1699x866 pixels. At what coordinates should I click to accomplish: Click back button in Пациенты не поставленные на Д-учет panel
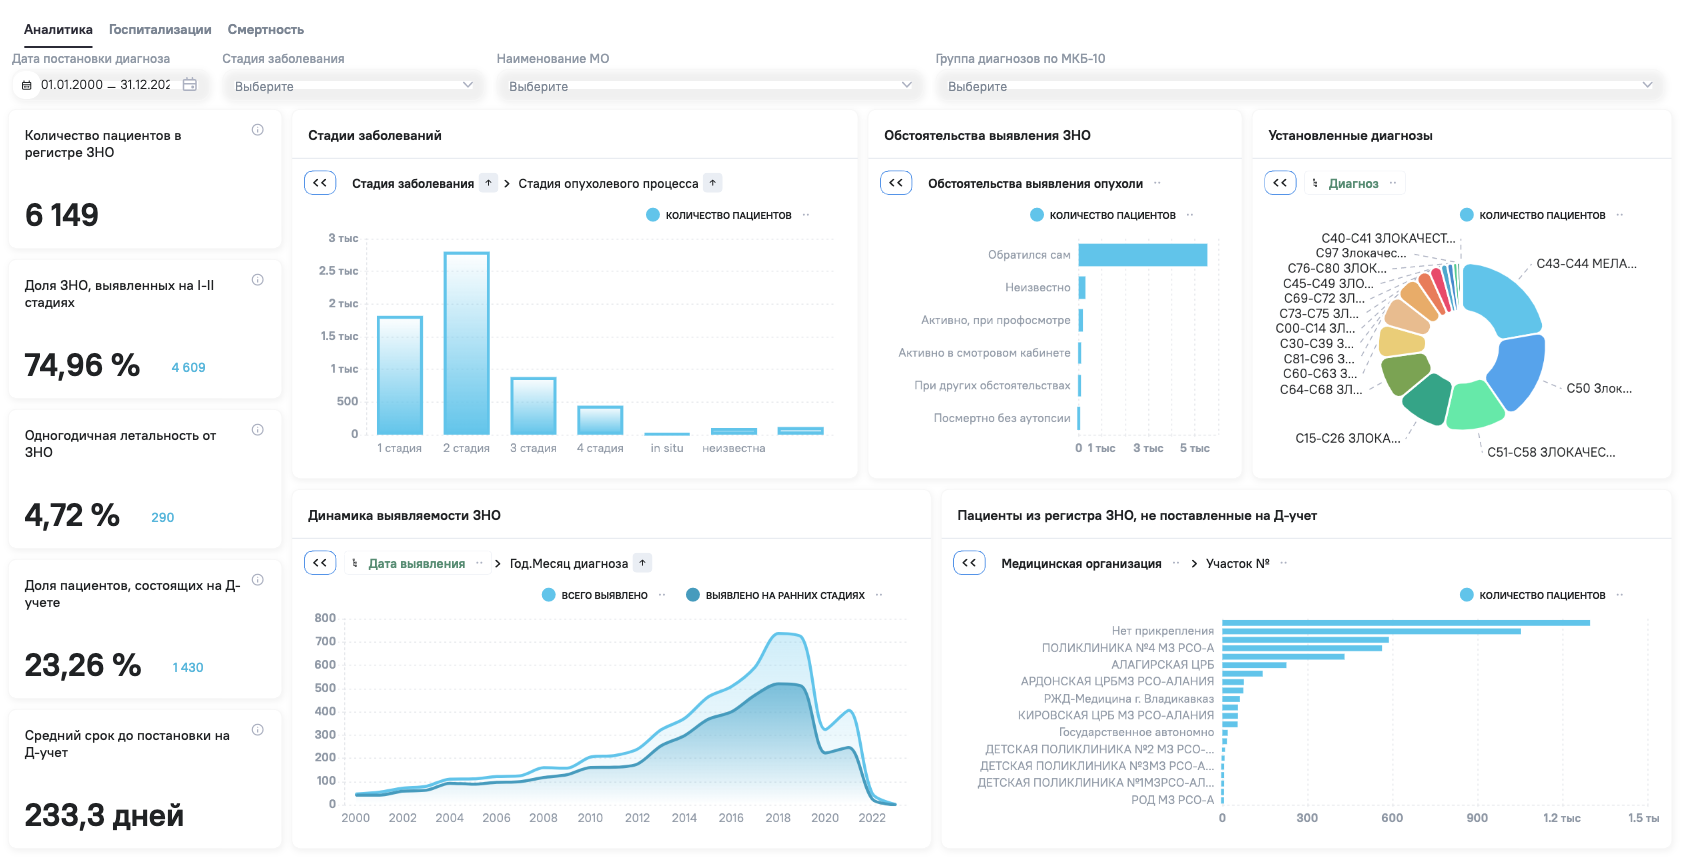(969, 563)
